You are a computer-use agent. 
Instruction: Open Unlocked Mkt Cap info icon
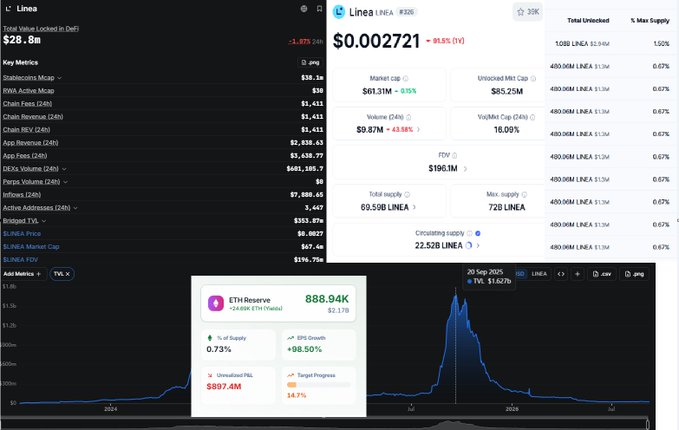coord(533,78)
